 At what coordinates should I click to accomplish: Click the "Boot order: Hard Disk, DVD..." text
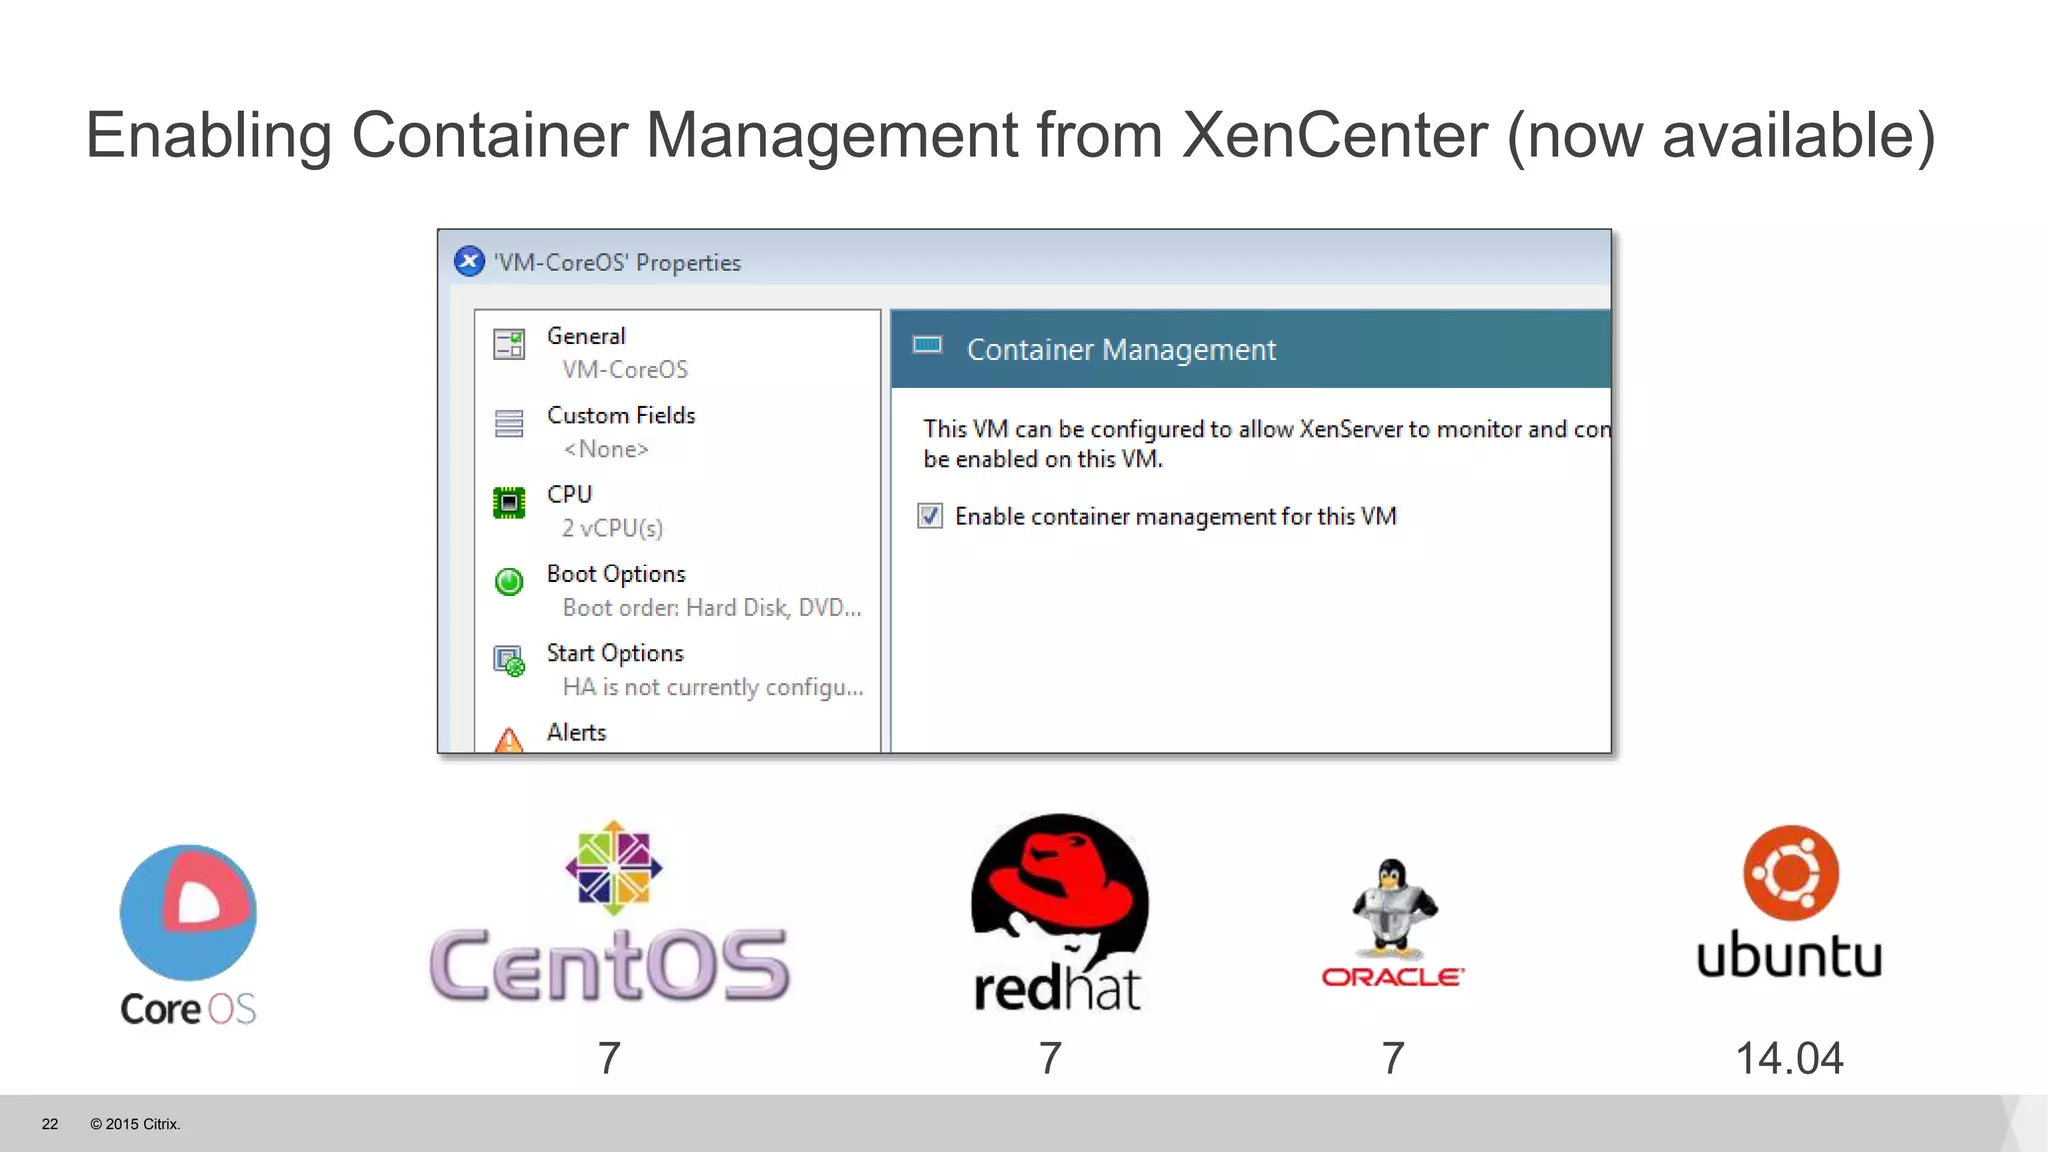coord(712,608)
